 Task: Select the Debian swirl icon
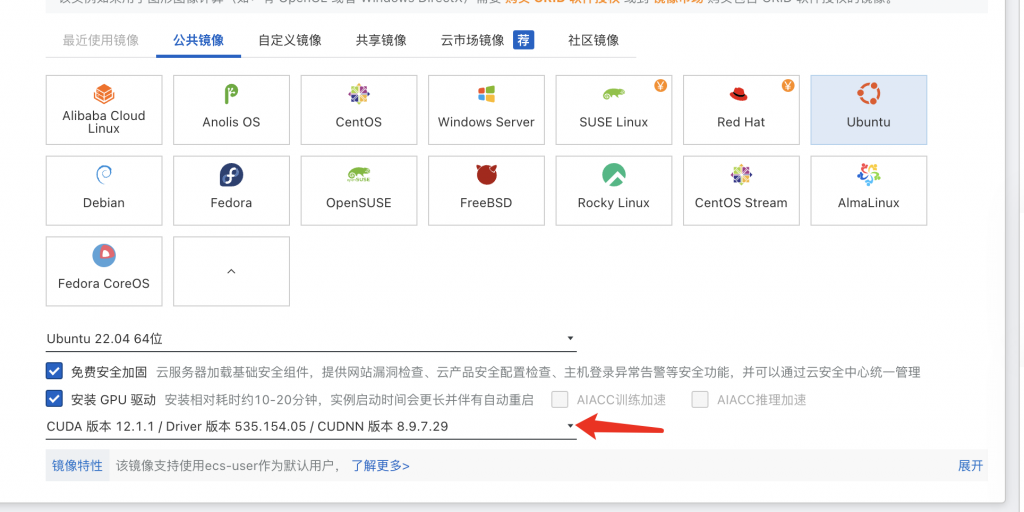[x=104, y=174]
